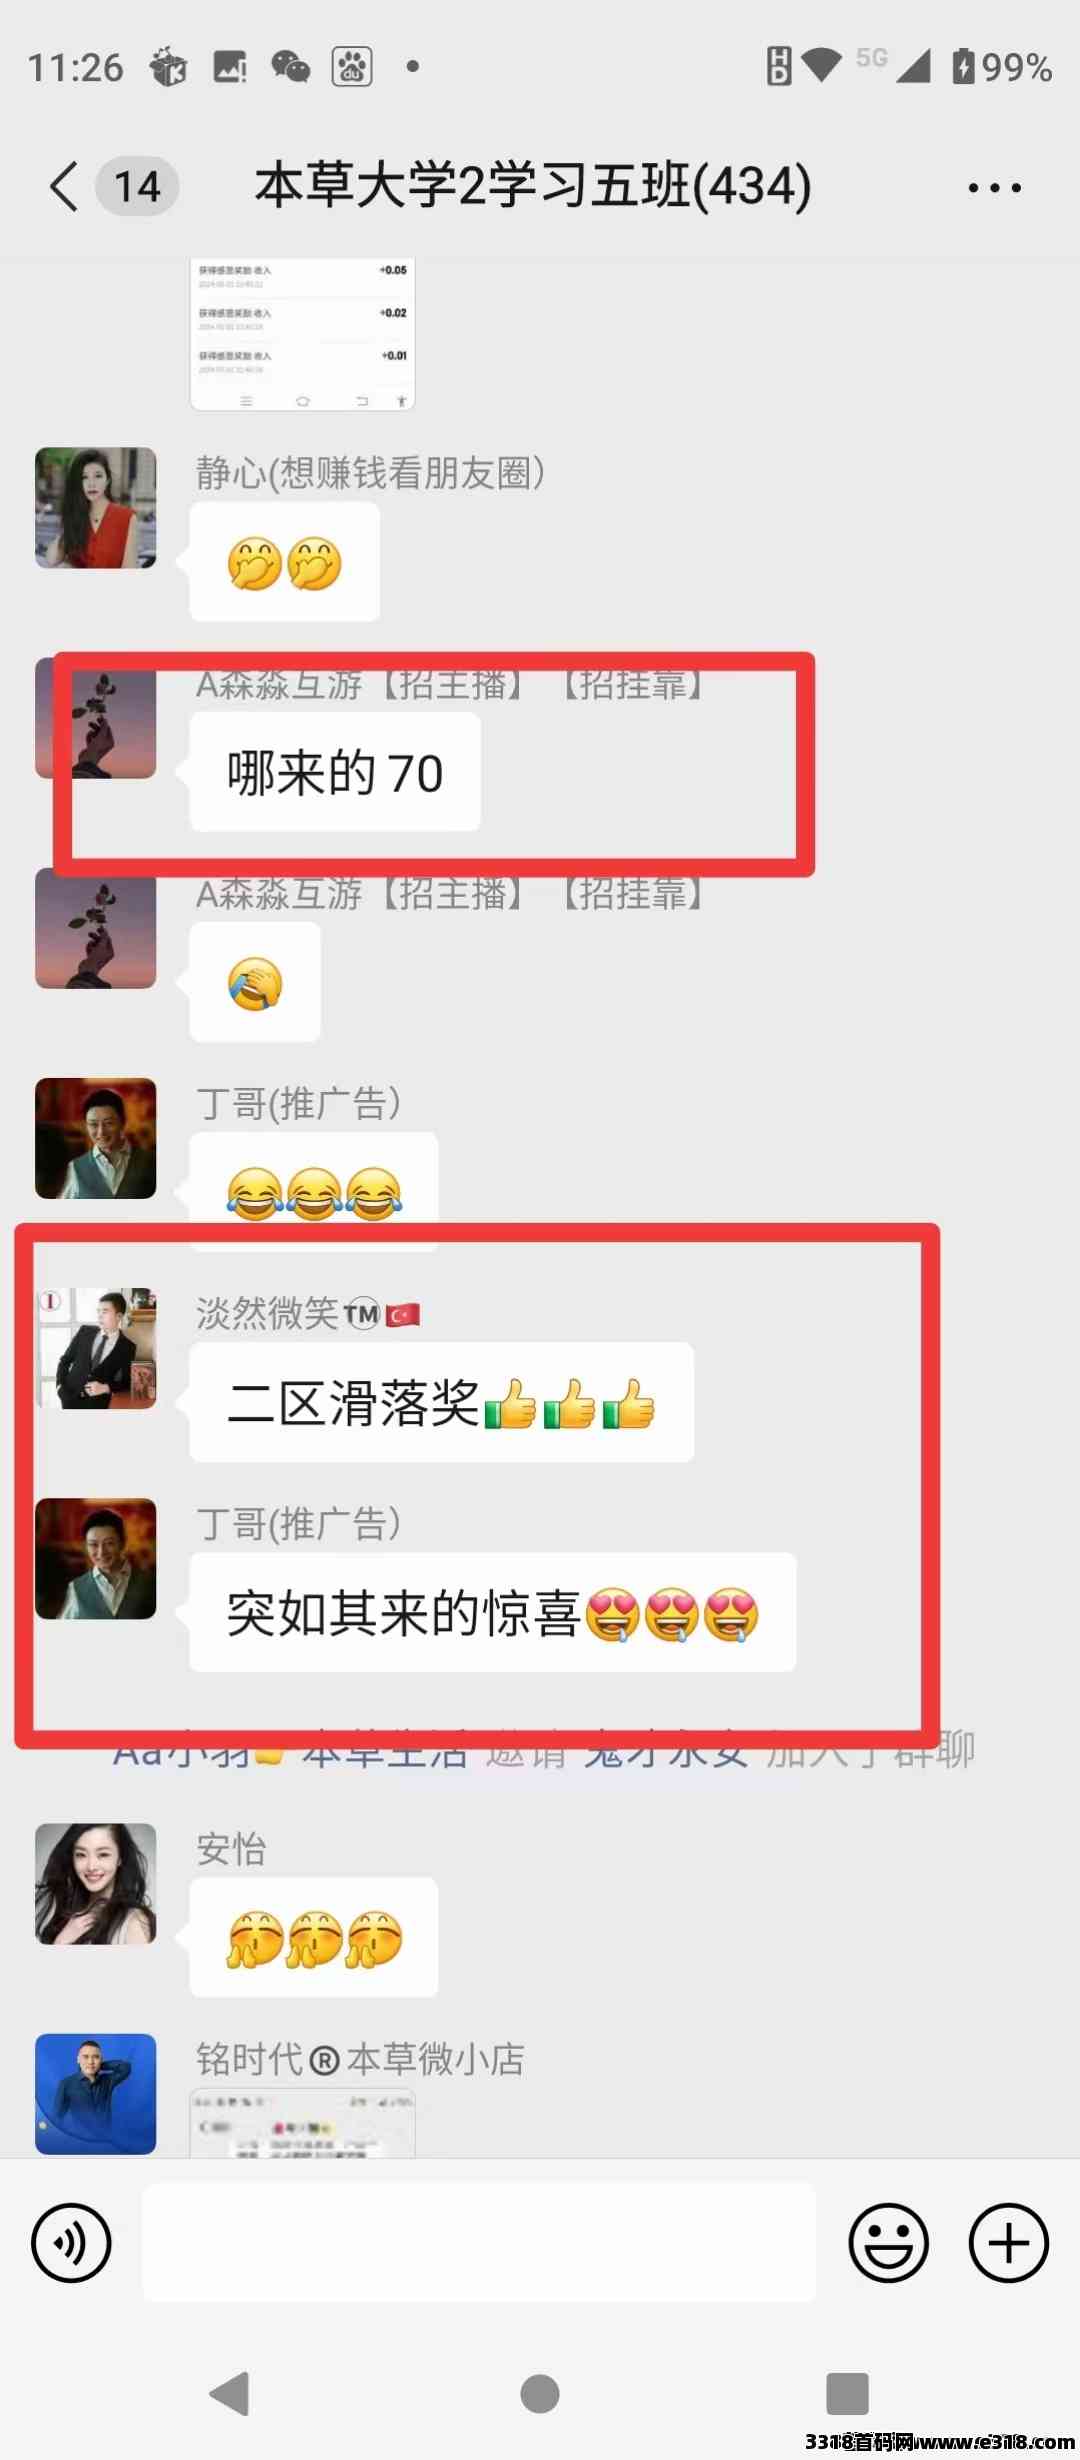Tap the Android recent apps square

tap(847, 2394)
